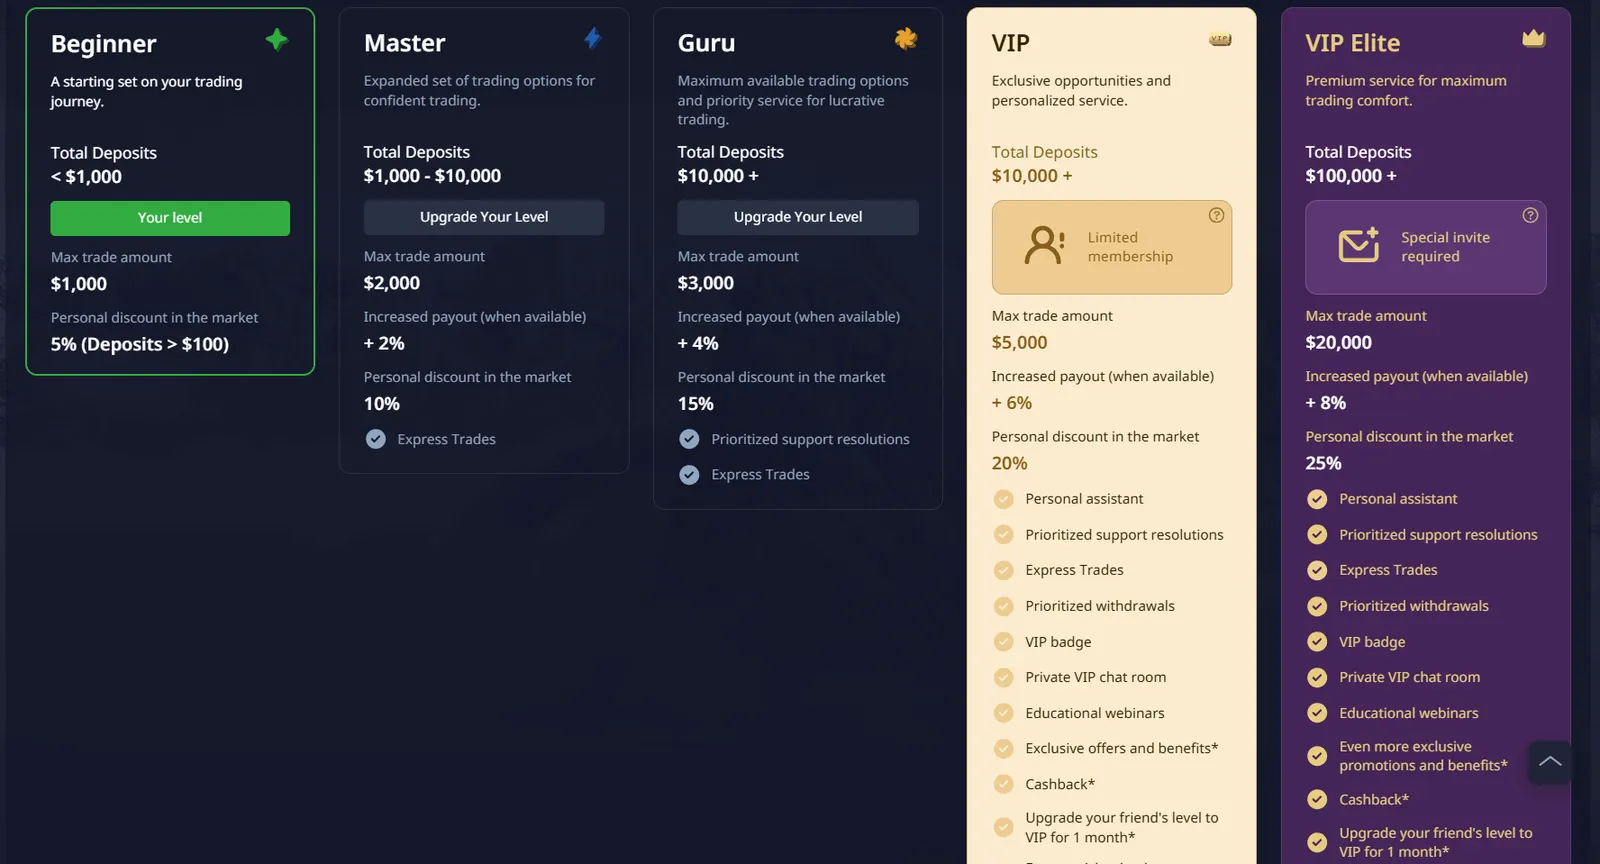
Task: Click the green Beginner level star icon
Action: click(277, 40)
